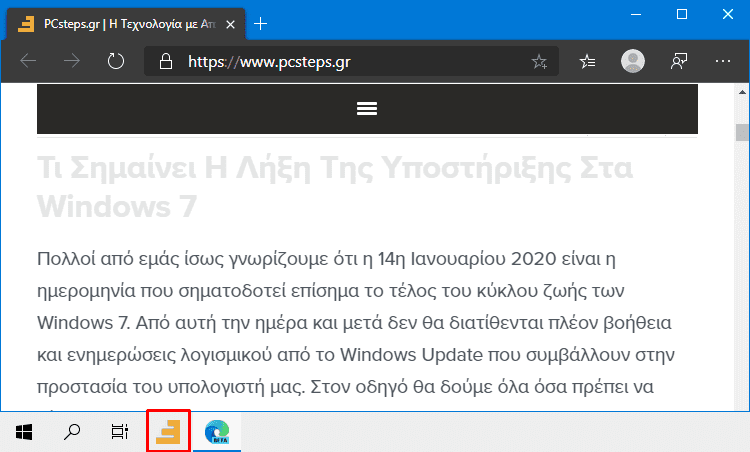Close the PCsteps.gr tab
The height and width of the screenshot is (452, 750).
(231, 24)
